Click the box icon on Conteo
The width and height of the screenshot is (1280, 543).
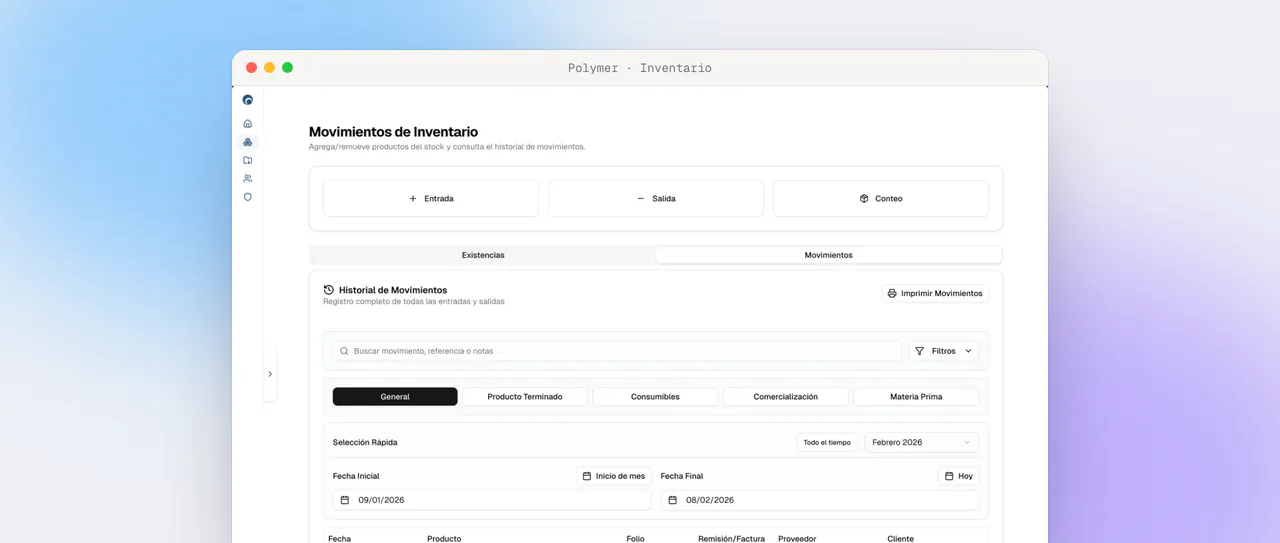pos(864,199)
